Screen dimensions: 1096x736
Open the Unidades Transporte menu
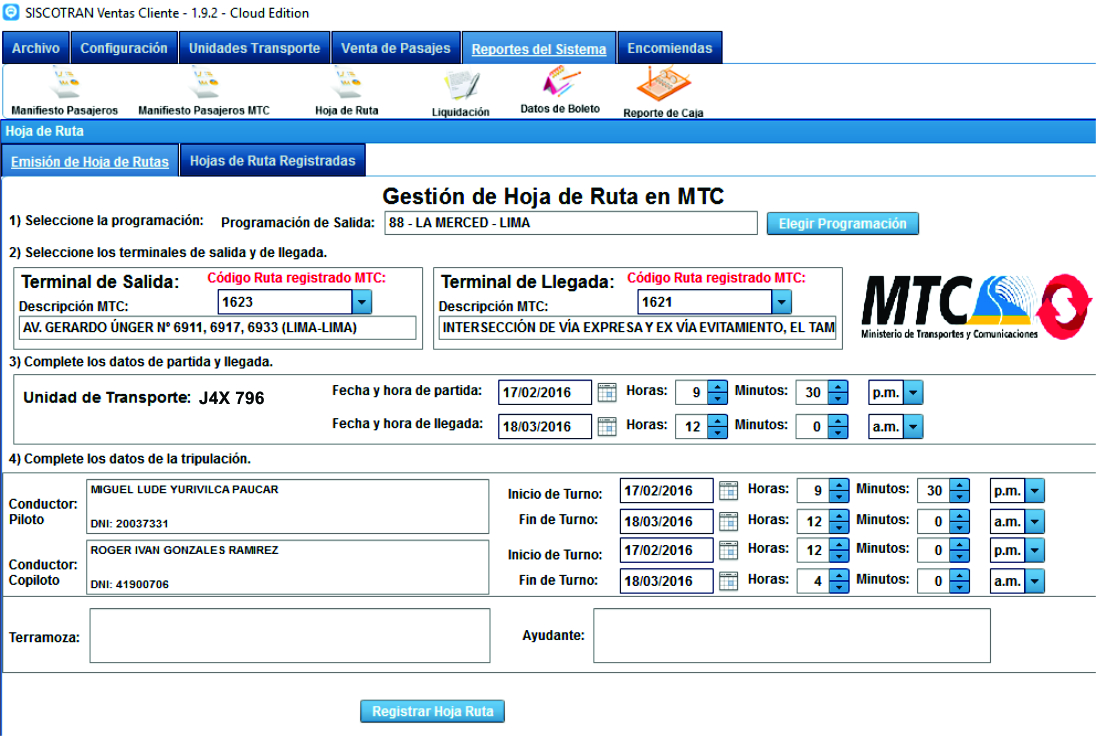tap(254, 48)
